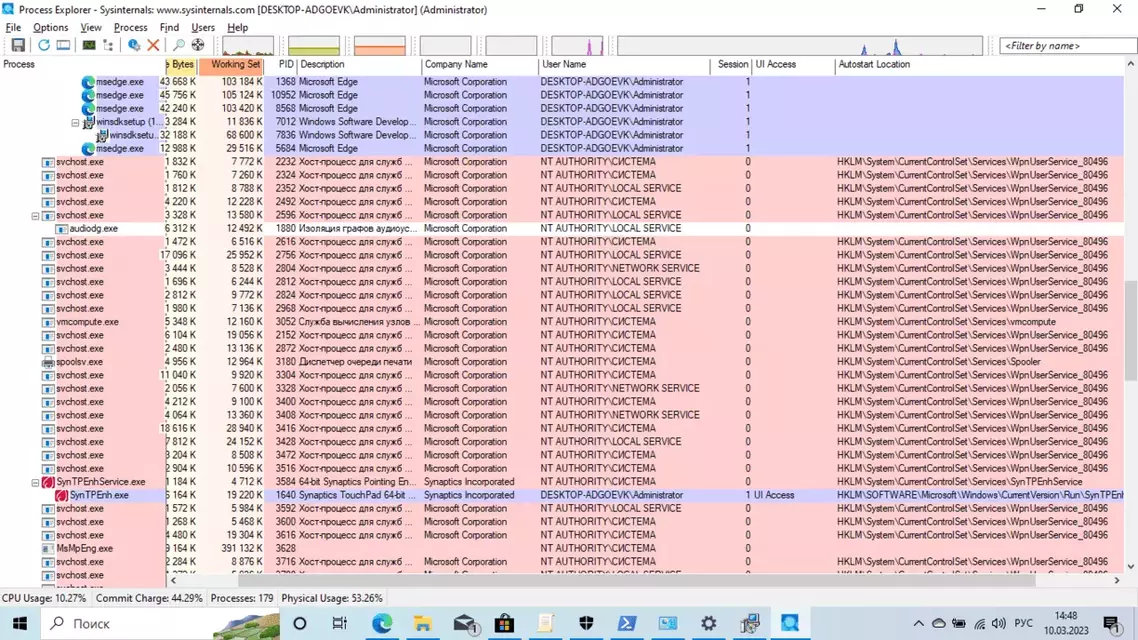
Task: Select the MsMpEng.exe process row
Action: [562, 549]
